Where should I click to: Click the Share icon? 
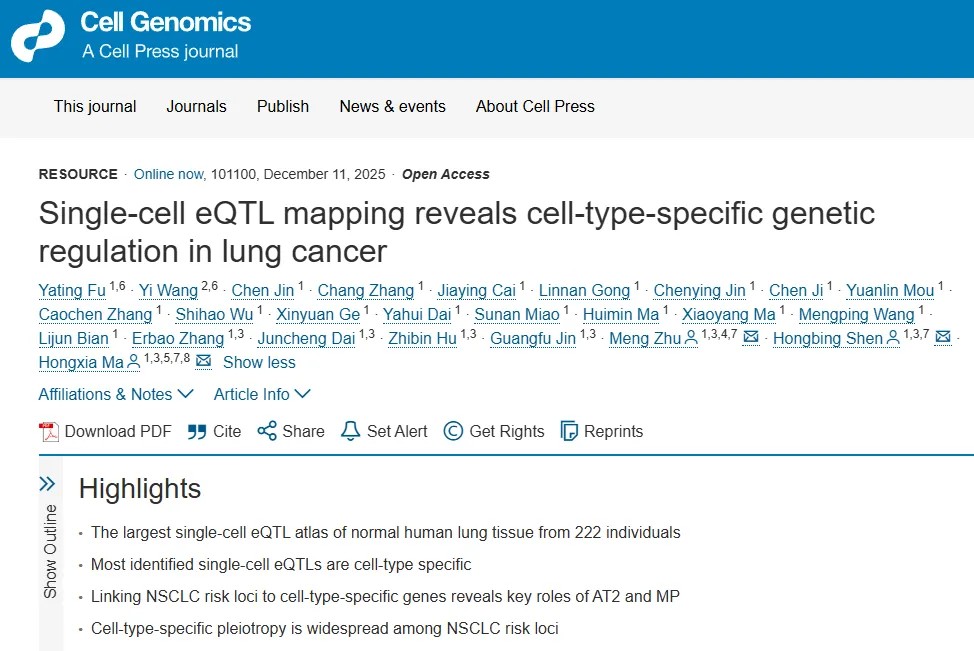[x=267, y=432]
